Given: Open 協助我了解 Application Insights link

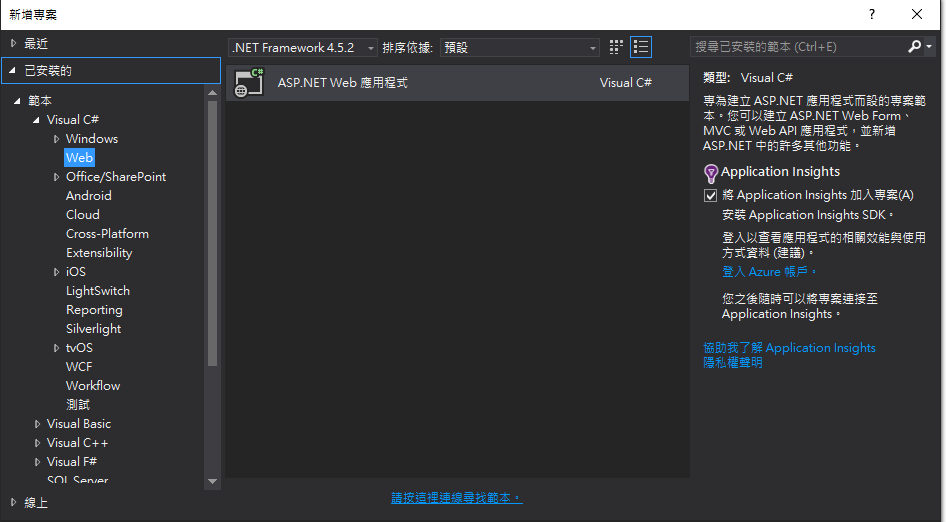Looking at the screenshot, I should pyautogui.click(x=789, y=348).
